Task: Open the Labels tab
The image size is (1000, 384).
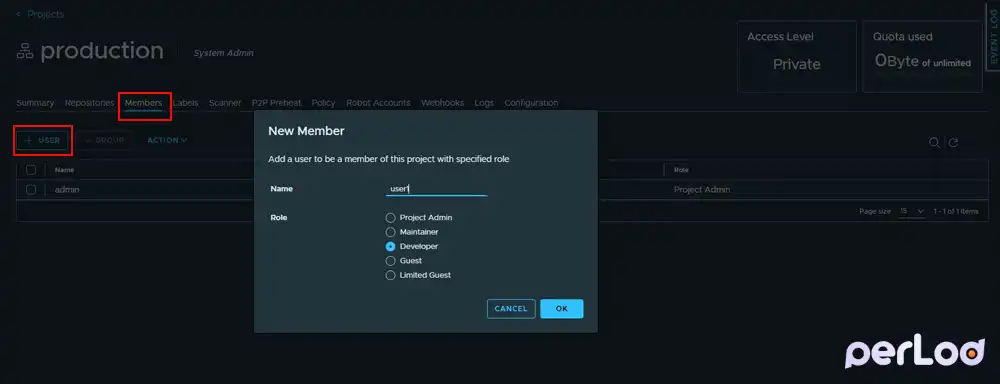Action: (x=186, y=103)
